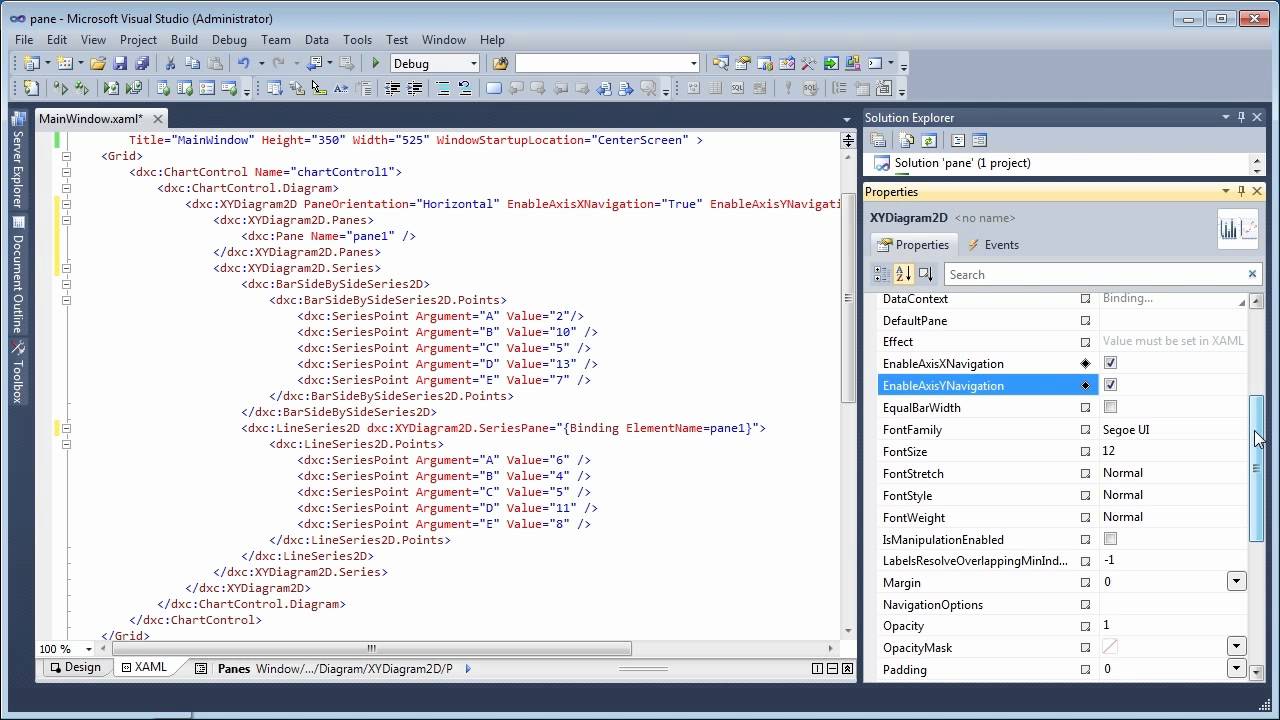The image size is (1280, 720).
Task: Open the 100% zoom dropdown
Action: pos(89,648)
